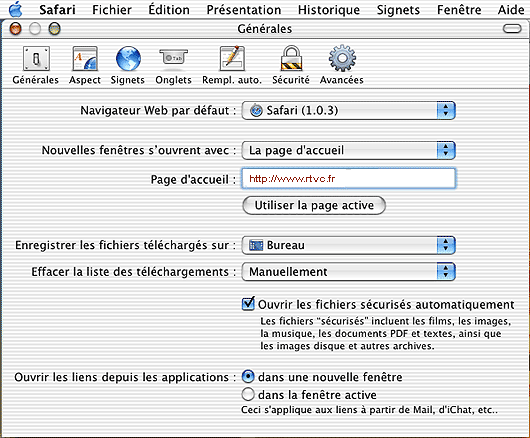Uncheck Ouvrir les fichiers sécurisés automatiquement
The image size is (530, 438).
pyautogui.click(x=248, y=303)
